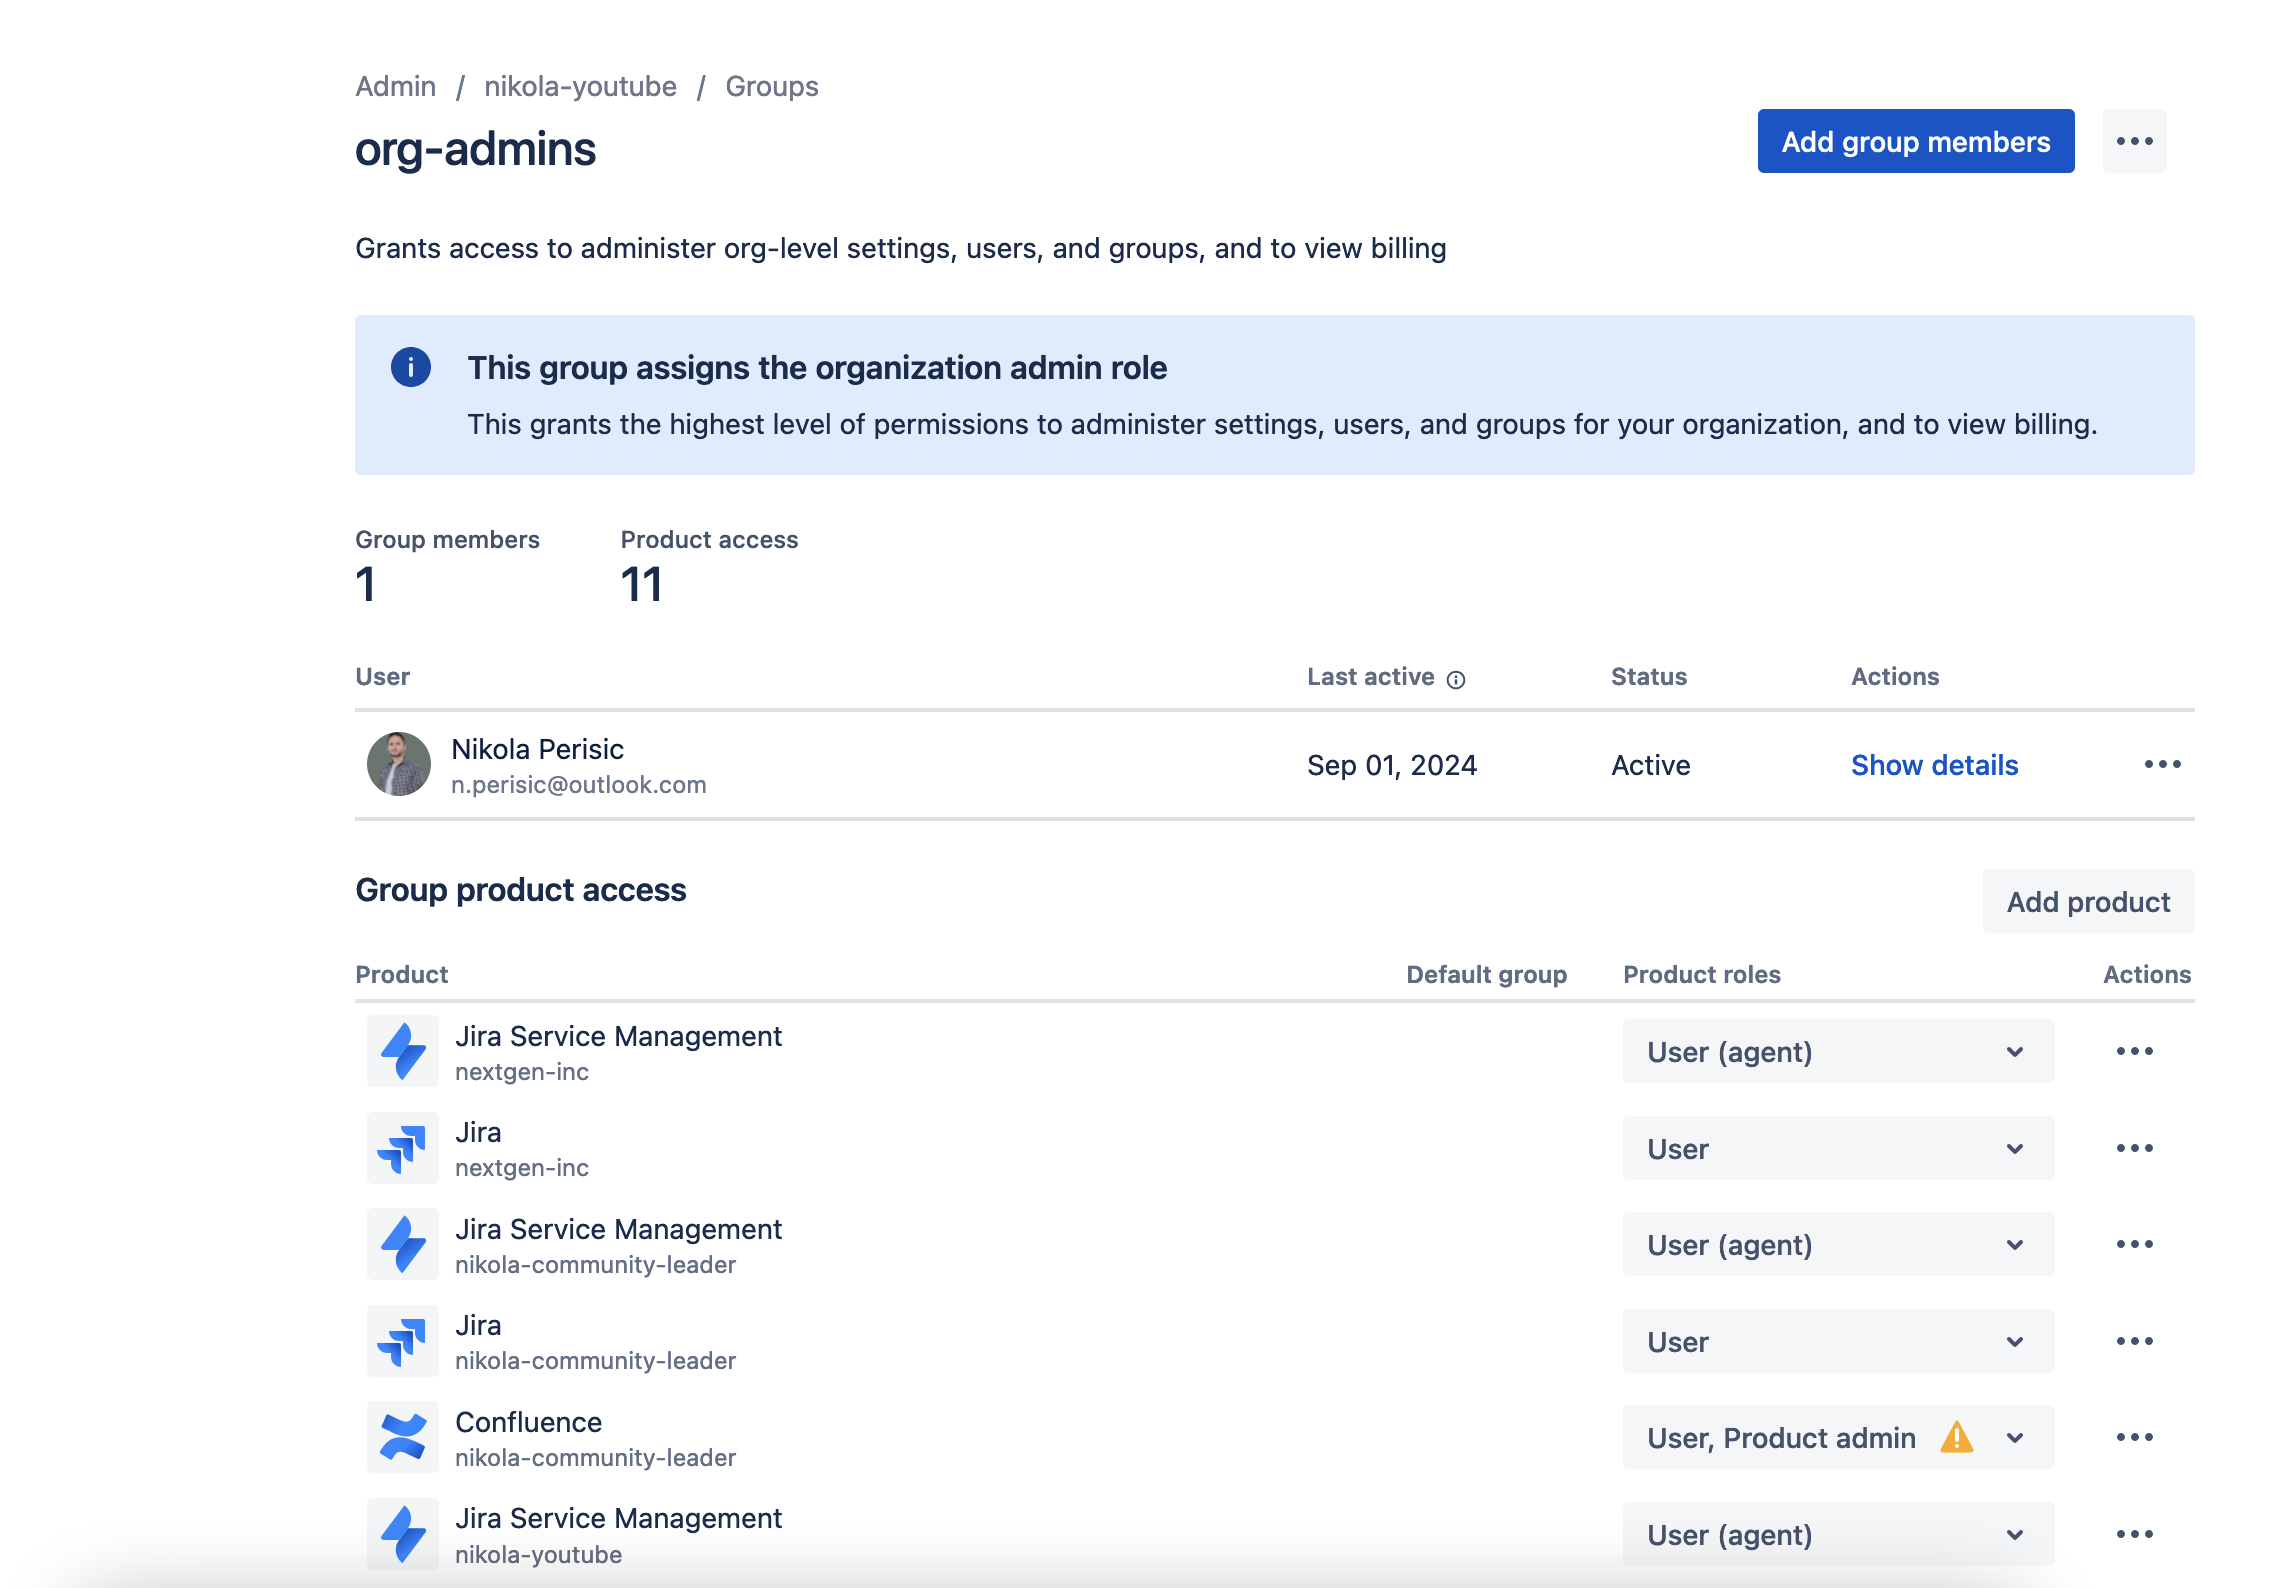Screen dimensions: 2270x1588
Task: Open the Admin breadcrumb link
Action: (396, 86)
